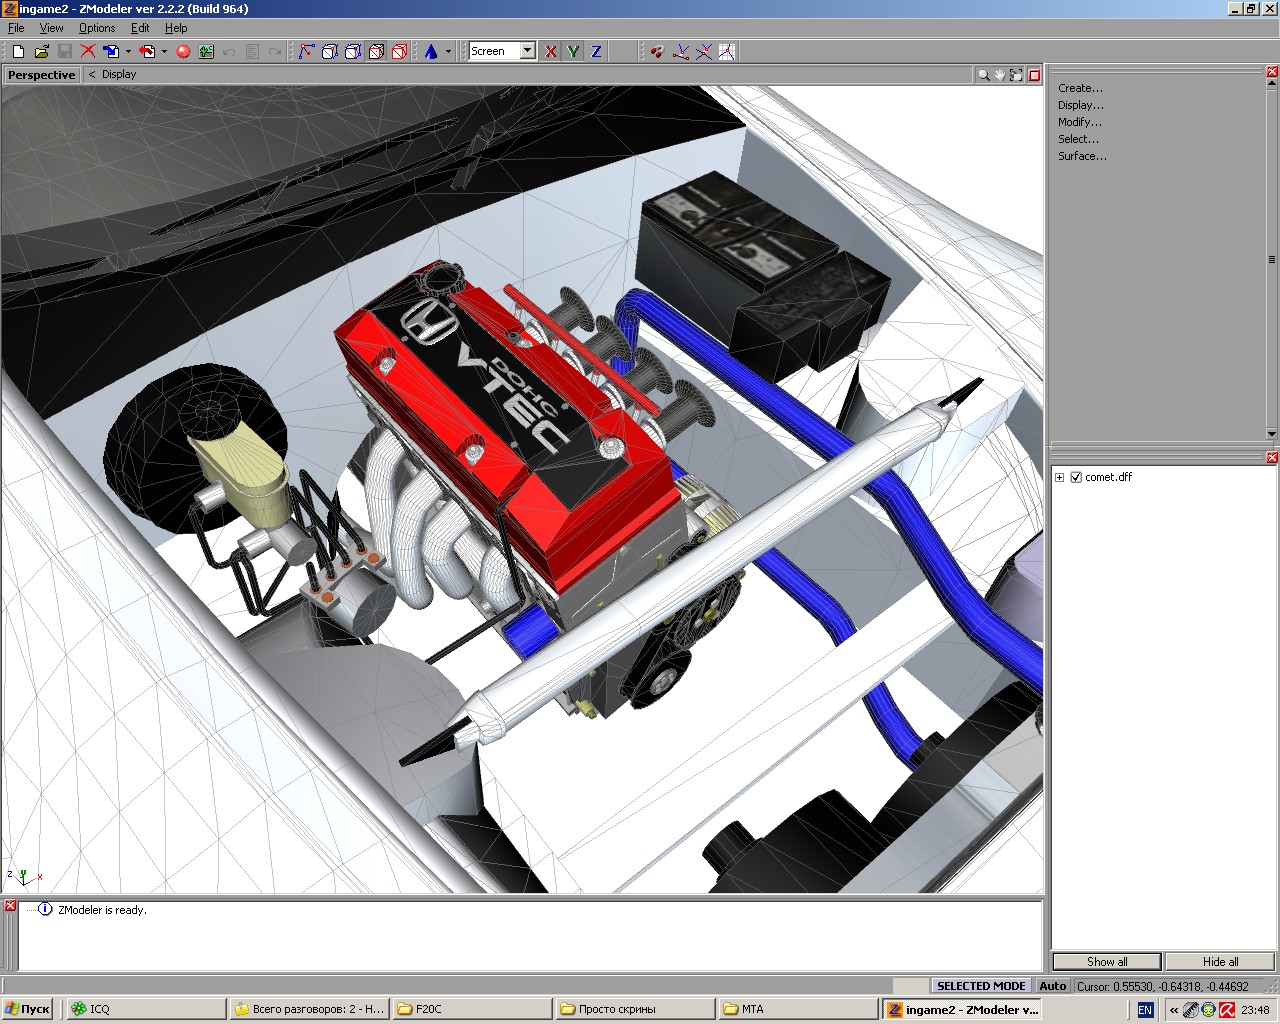Click the Export icon with red arrow

point(148,51)
